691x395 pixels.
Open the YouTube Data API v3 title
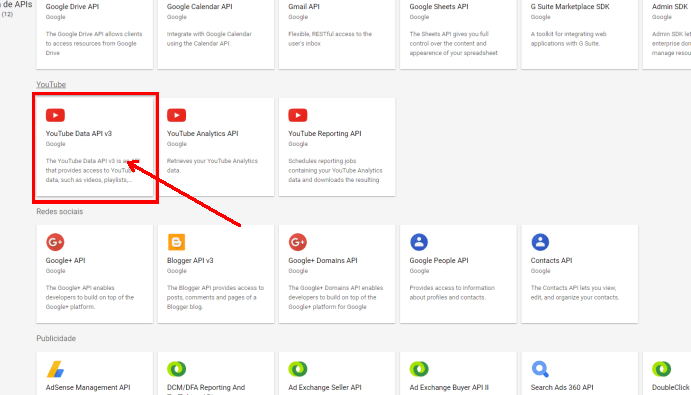[x=78, y=134]
